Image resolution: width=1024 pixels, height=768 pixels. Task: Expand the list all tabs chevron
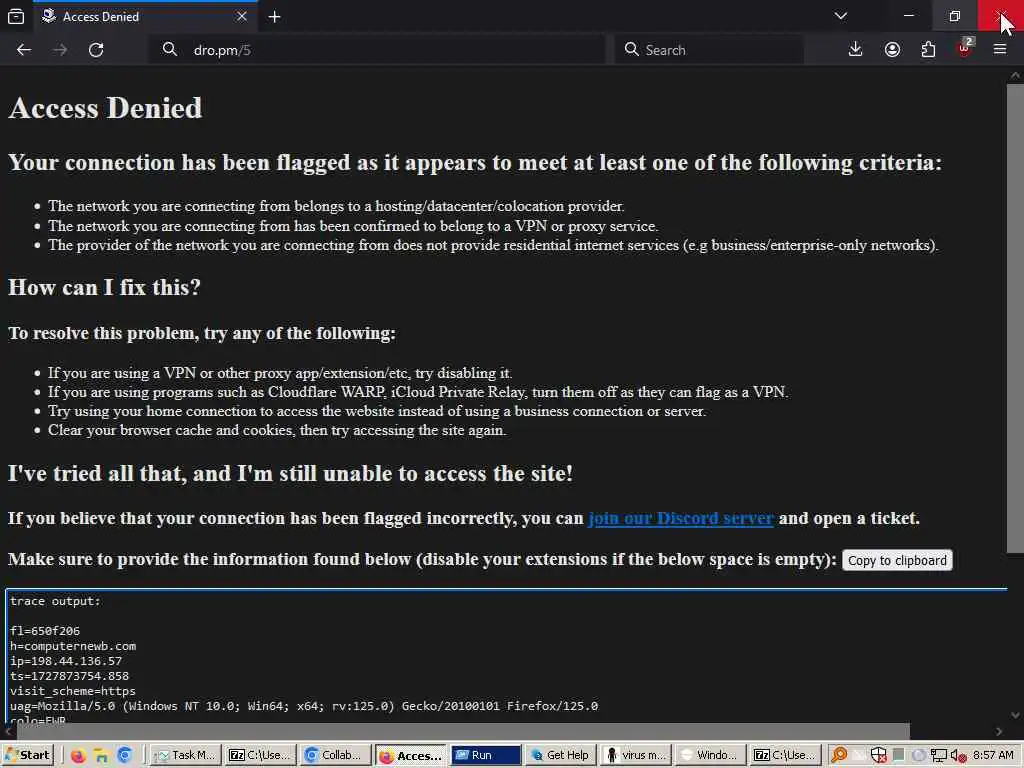pyautogui.click(x=840, y=16)
